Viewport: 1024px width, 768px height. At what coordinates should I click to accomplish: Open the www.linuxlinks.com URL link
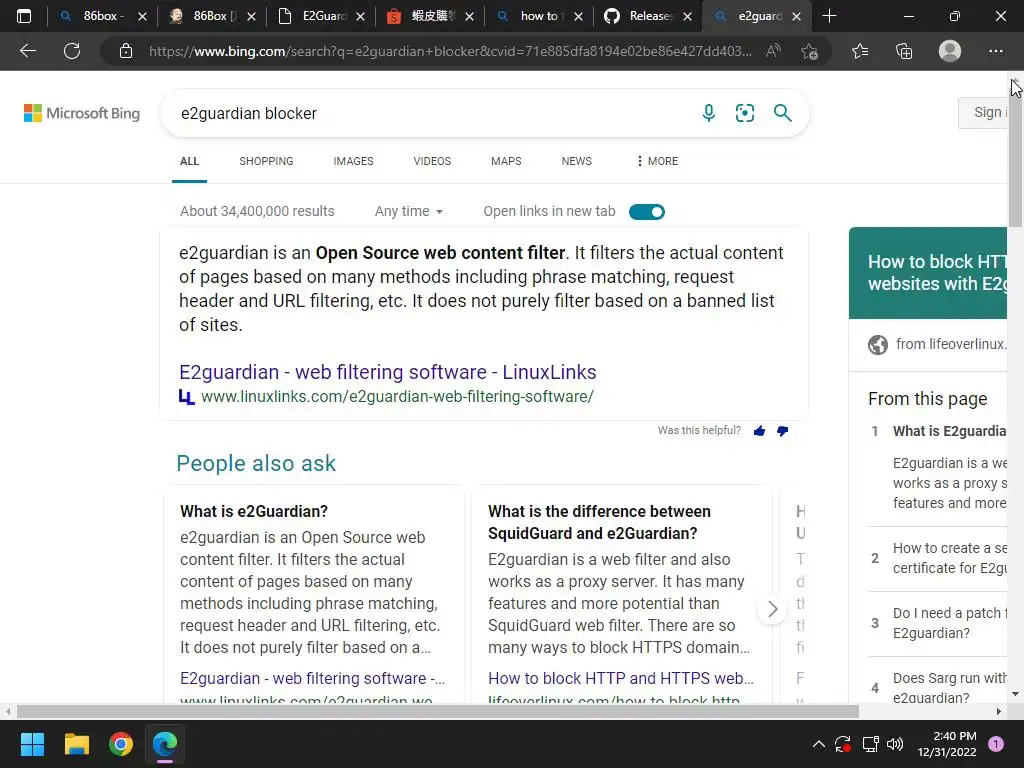click(x=397, y=396)
